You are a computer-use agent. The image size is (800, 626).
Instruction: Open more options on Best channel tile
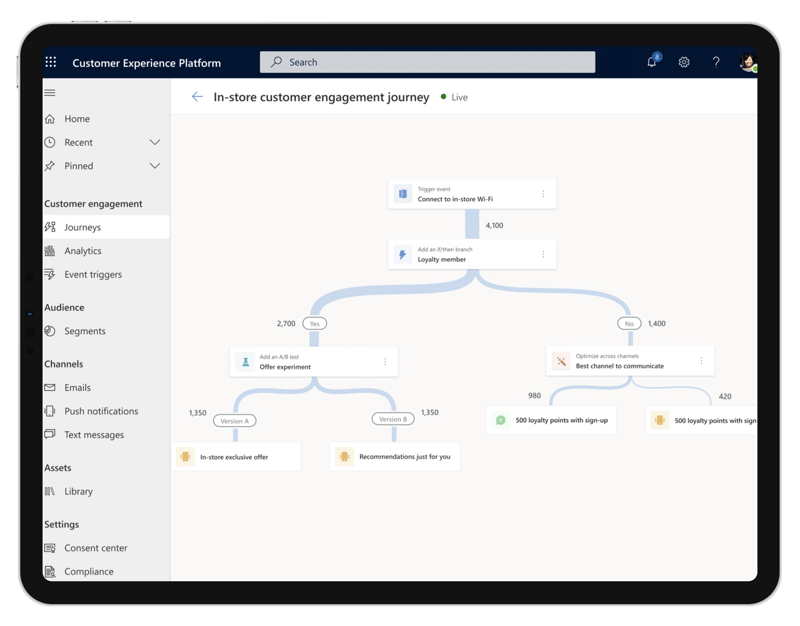click(702, 361)
